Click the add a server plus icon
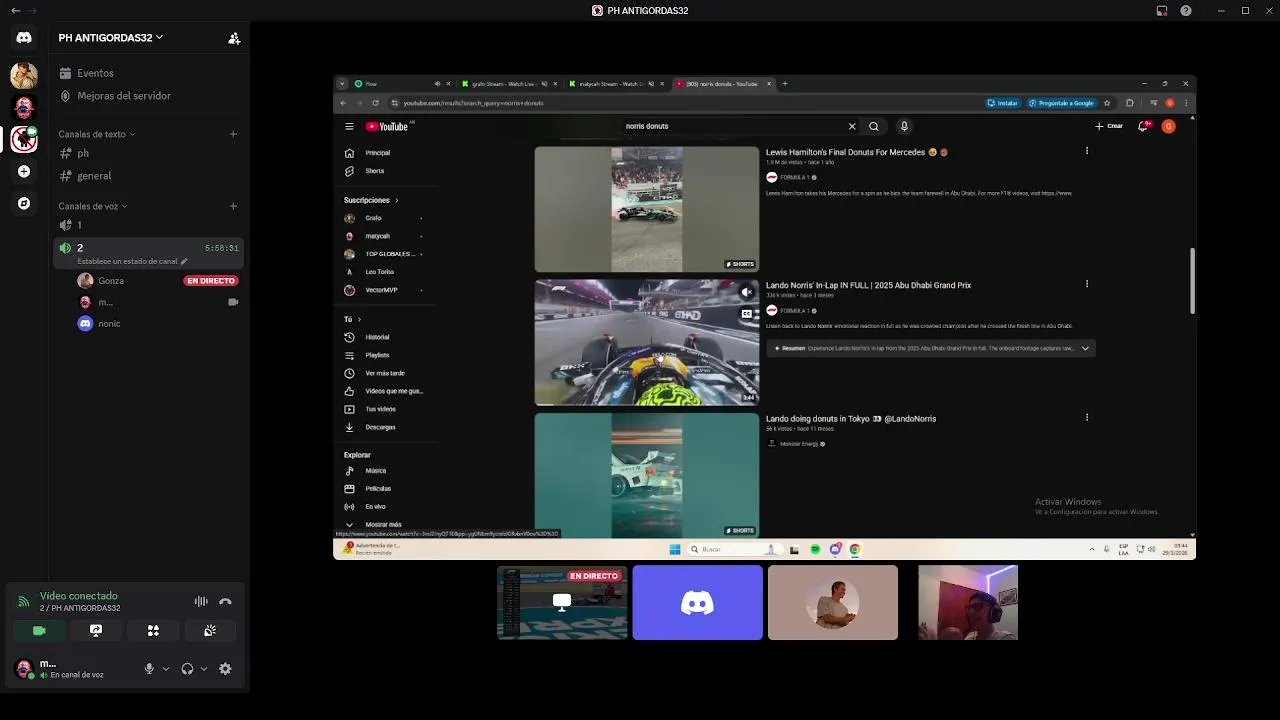Image resolution: width=1280 pixels, height=720 pixels. coord(24,171)
